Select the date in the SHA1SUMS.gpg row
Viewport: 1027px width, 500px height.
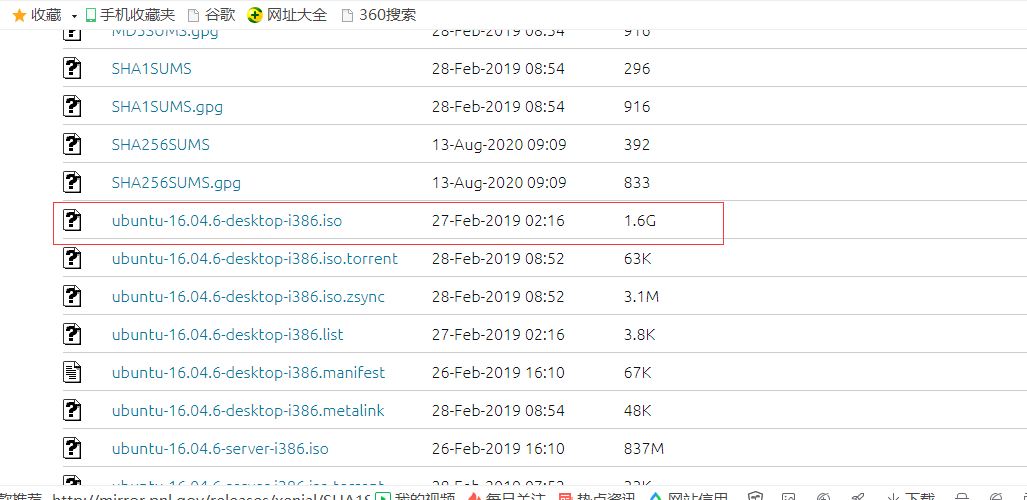point(498,106)
